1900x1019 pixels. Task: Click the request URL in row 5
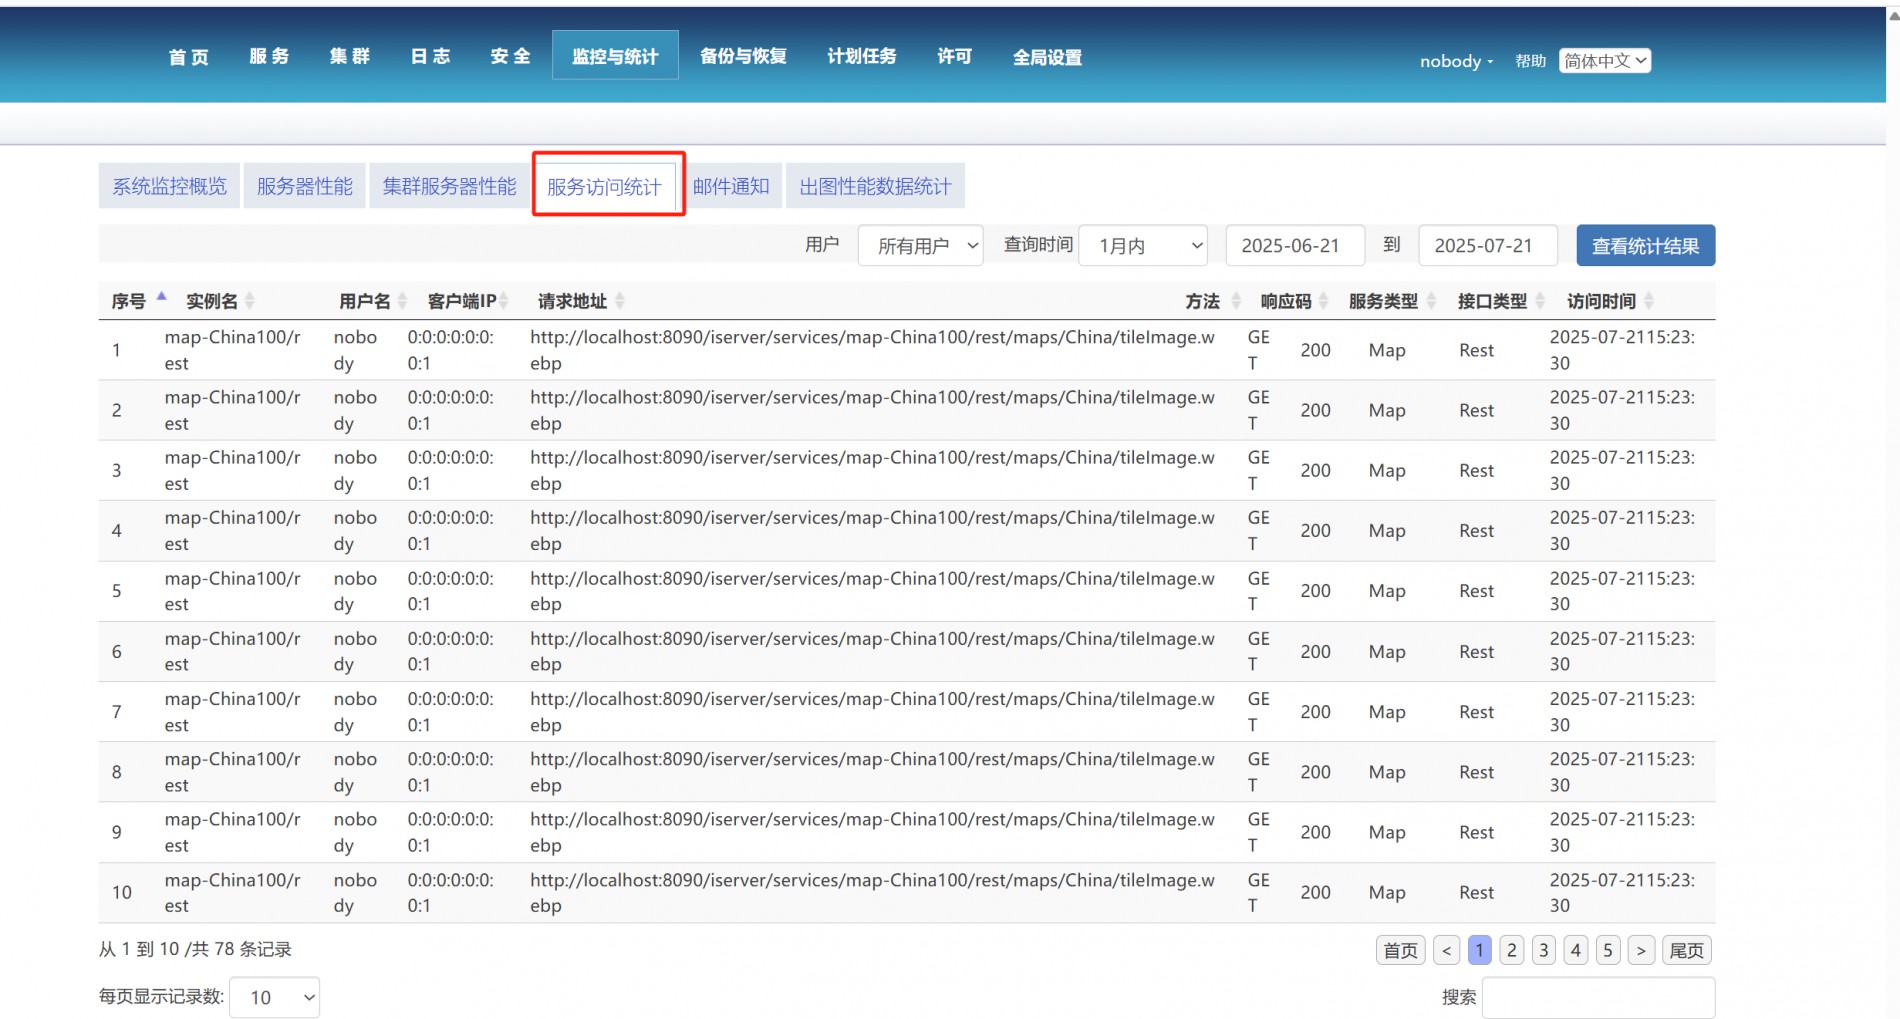coord(872,591)
